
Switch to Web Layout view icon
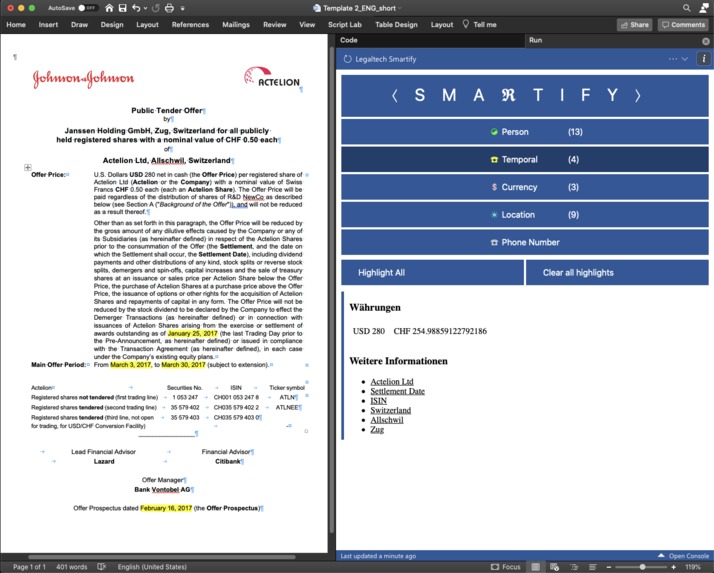[x=554, y=567]
